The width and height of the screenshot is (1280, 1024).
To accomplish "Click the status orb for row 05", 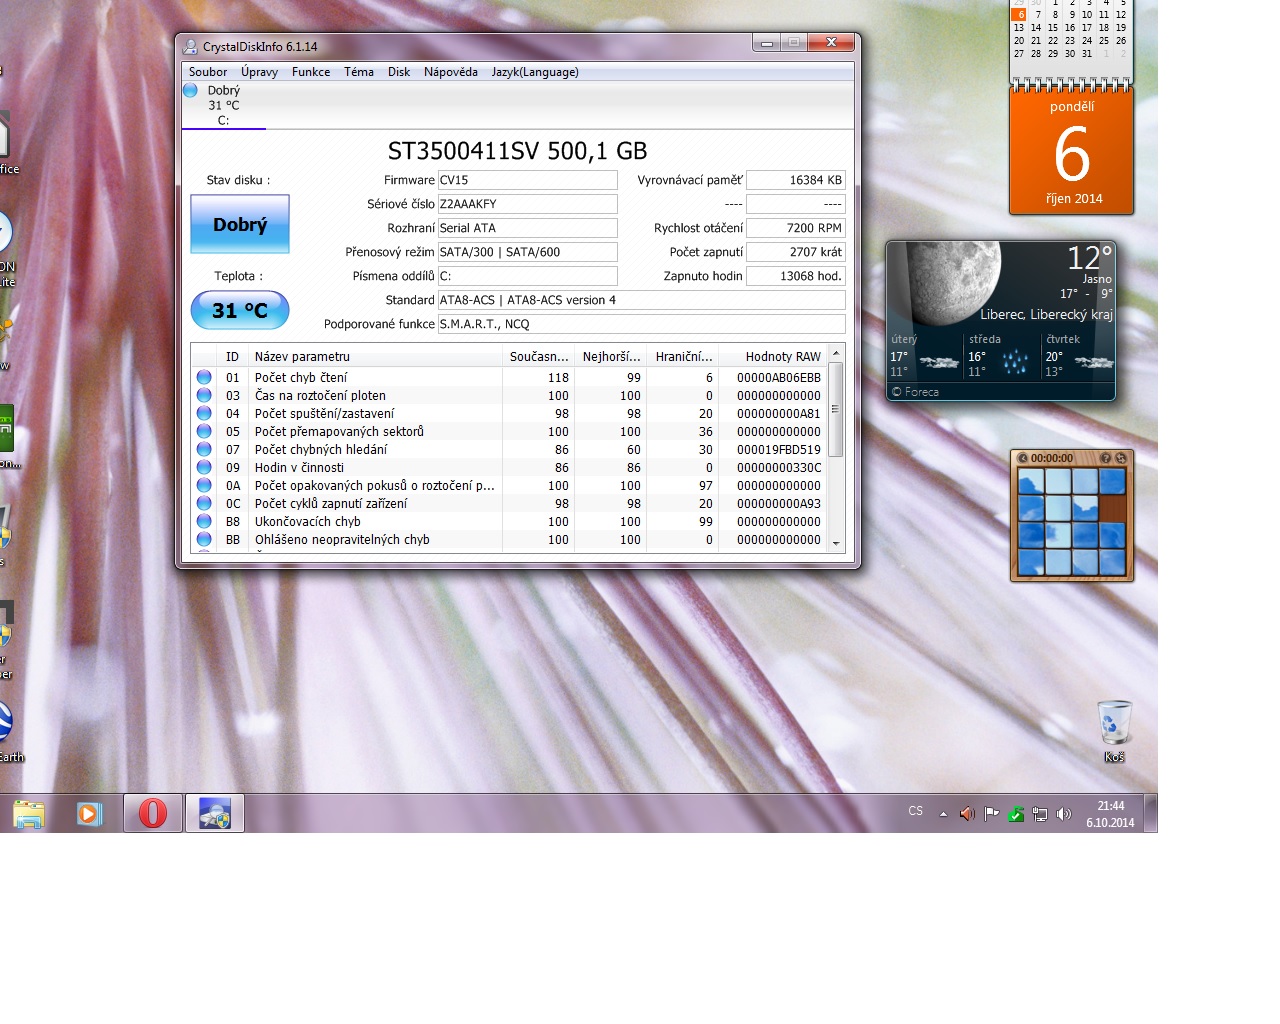I will click(x=204, y=431).
